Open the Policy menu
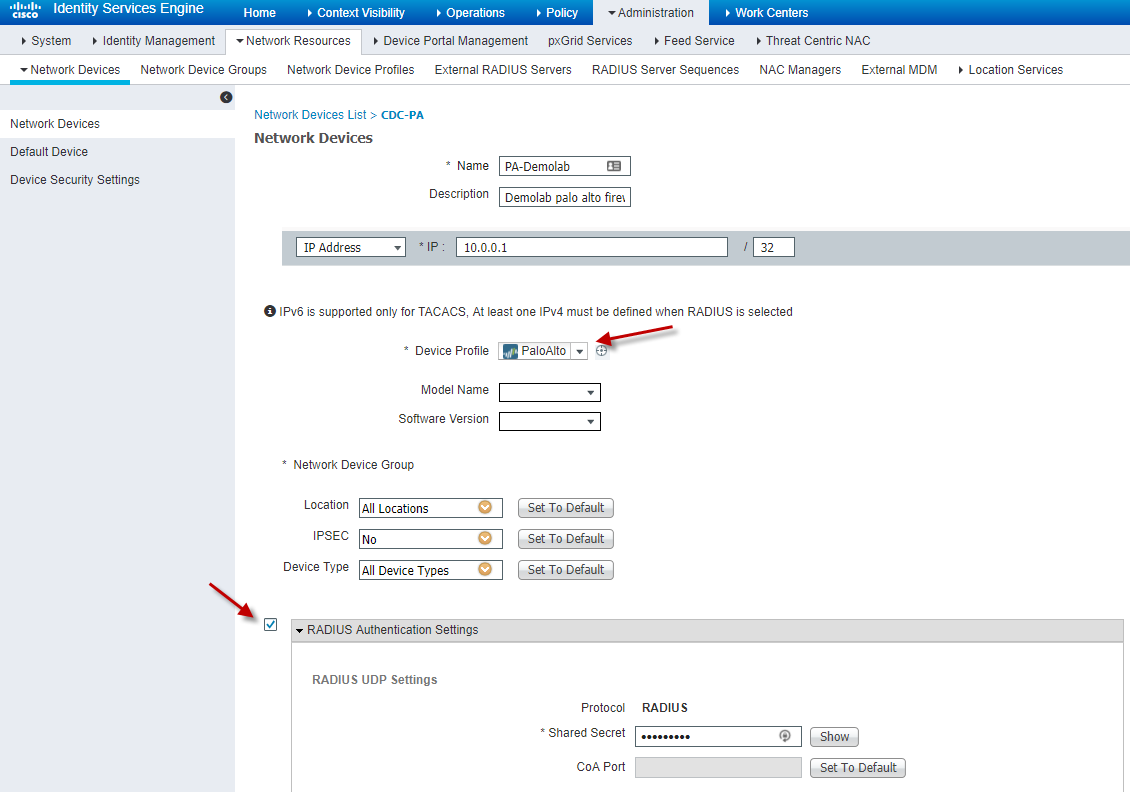 (x=557, y=13)
